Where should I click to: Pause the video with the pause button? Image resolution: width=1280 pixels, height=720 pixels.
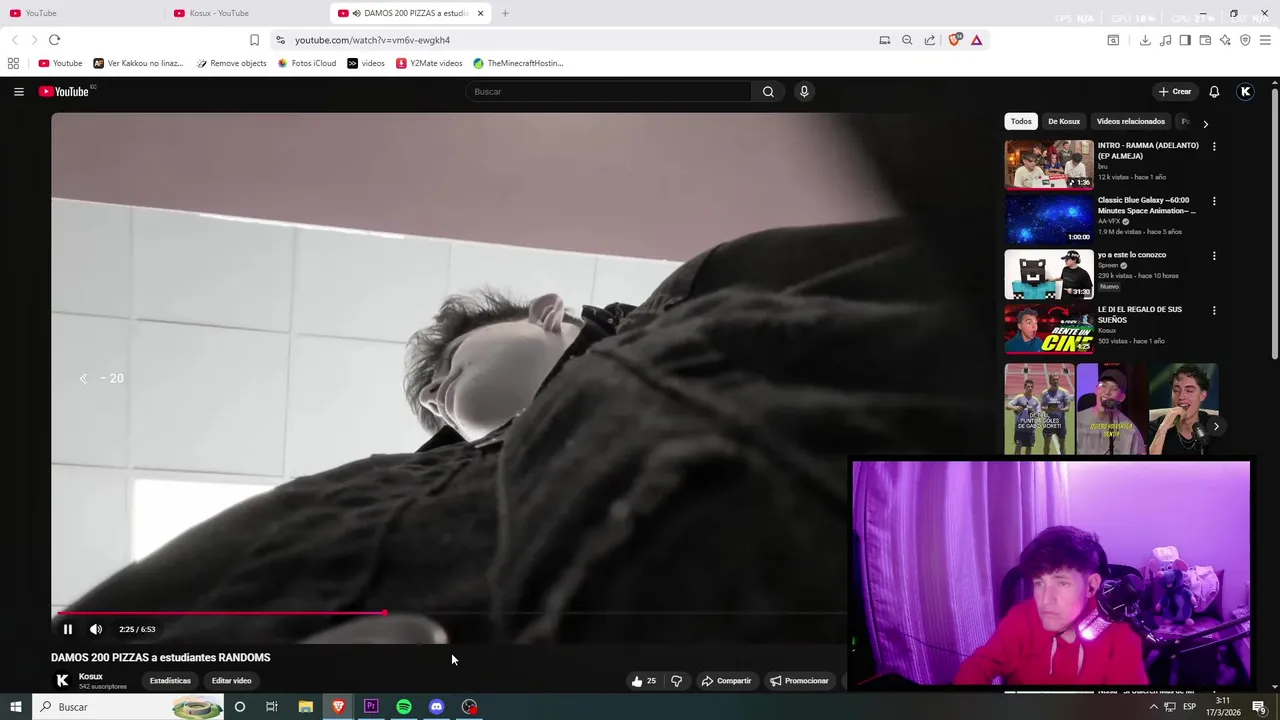click(68, 629)
